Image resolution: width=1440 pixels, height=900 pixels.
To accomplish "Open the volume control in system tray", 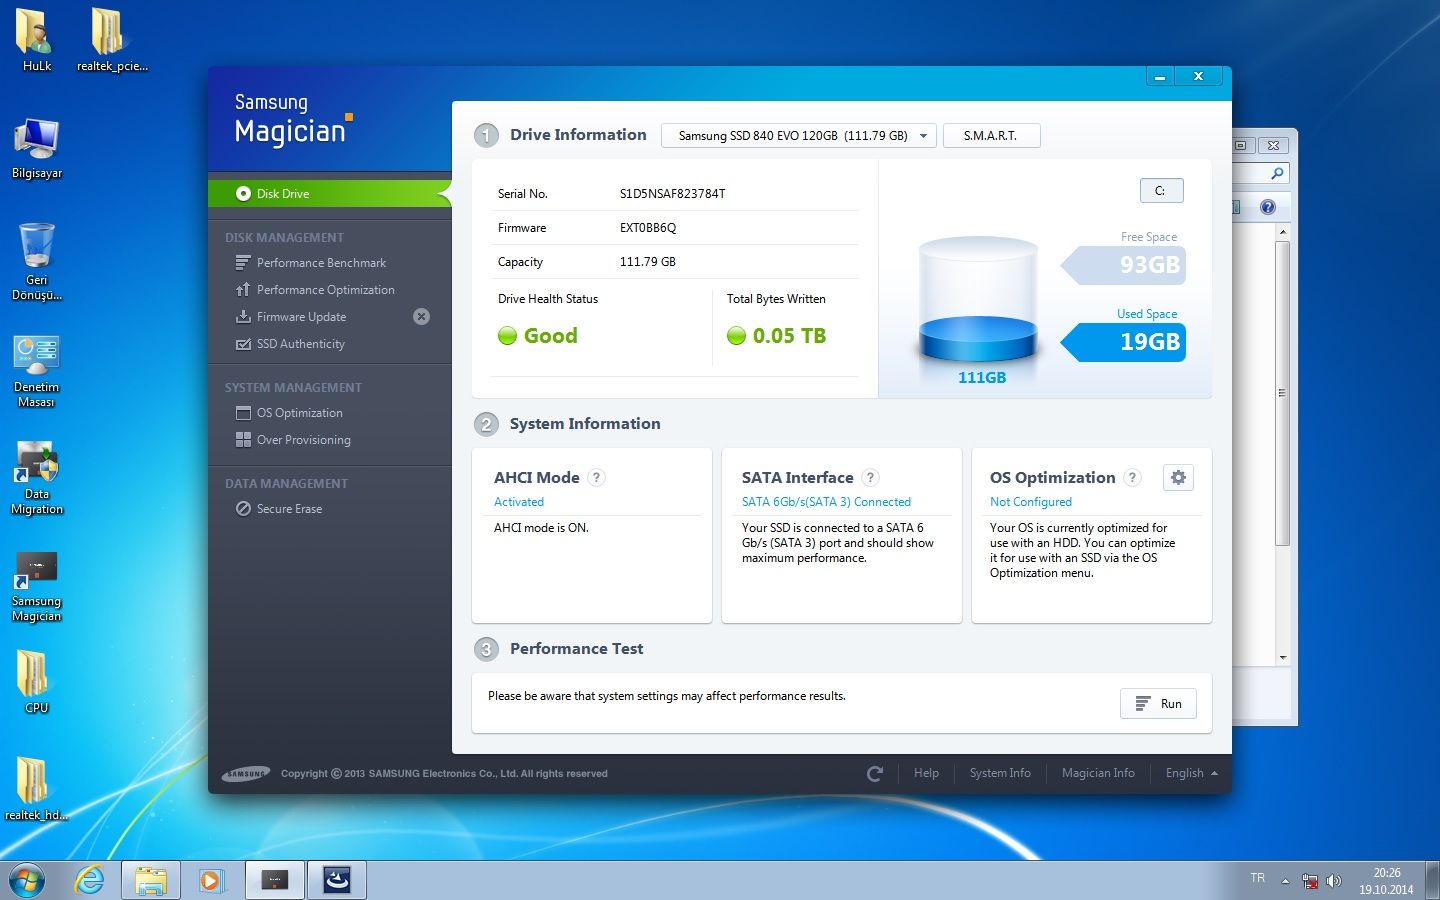I will coord(1333,881).
